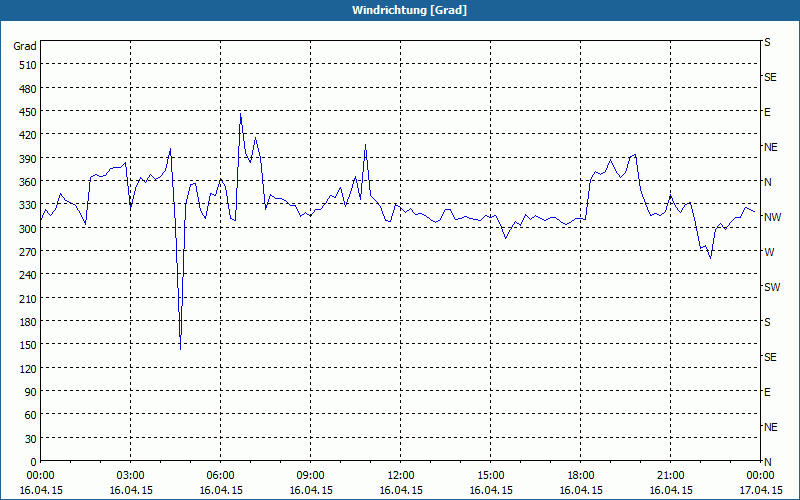Select the E compass label level with 450
800x500 pixels.
coord(767,112)
